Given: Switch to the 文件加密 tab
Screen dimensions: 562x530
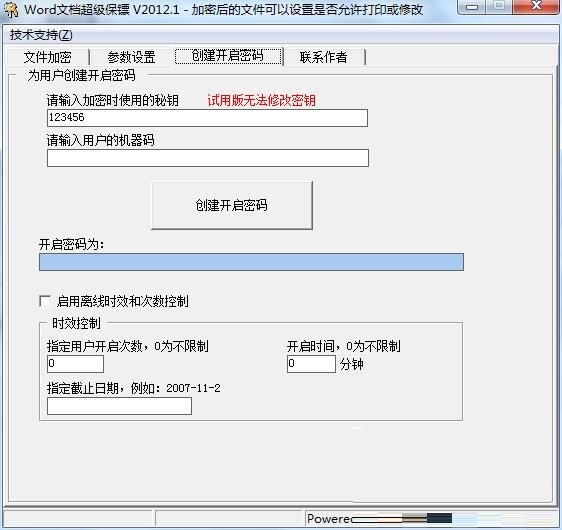Looking at the screenshot, I should click(48, 57).
